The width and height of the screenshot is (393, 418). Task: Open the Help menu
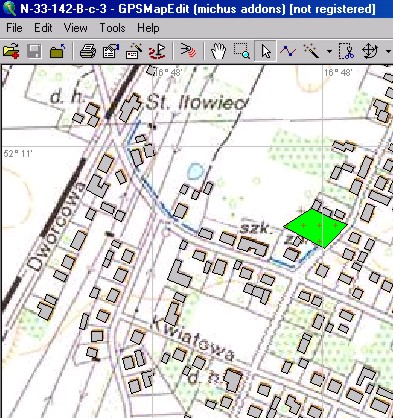point(148,28)
